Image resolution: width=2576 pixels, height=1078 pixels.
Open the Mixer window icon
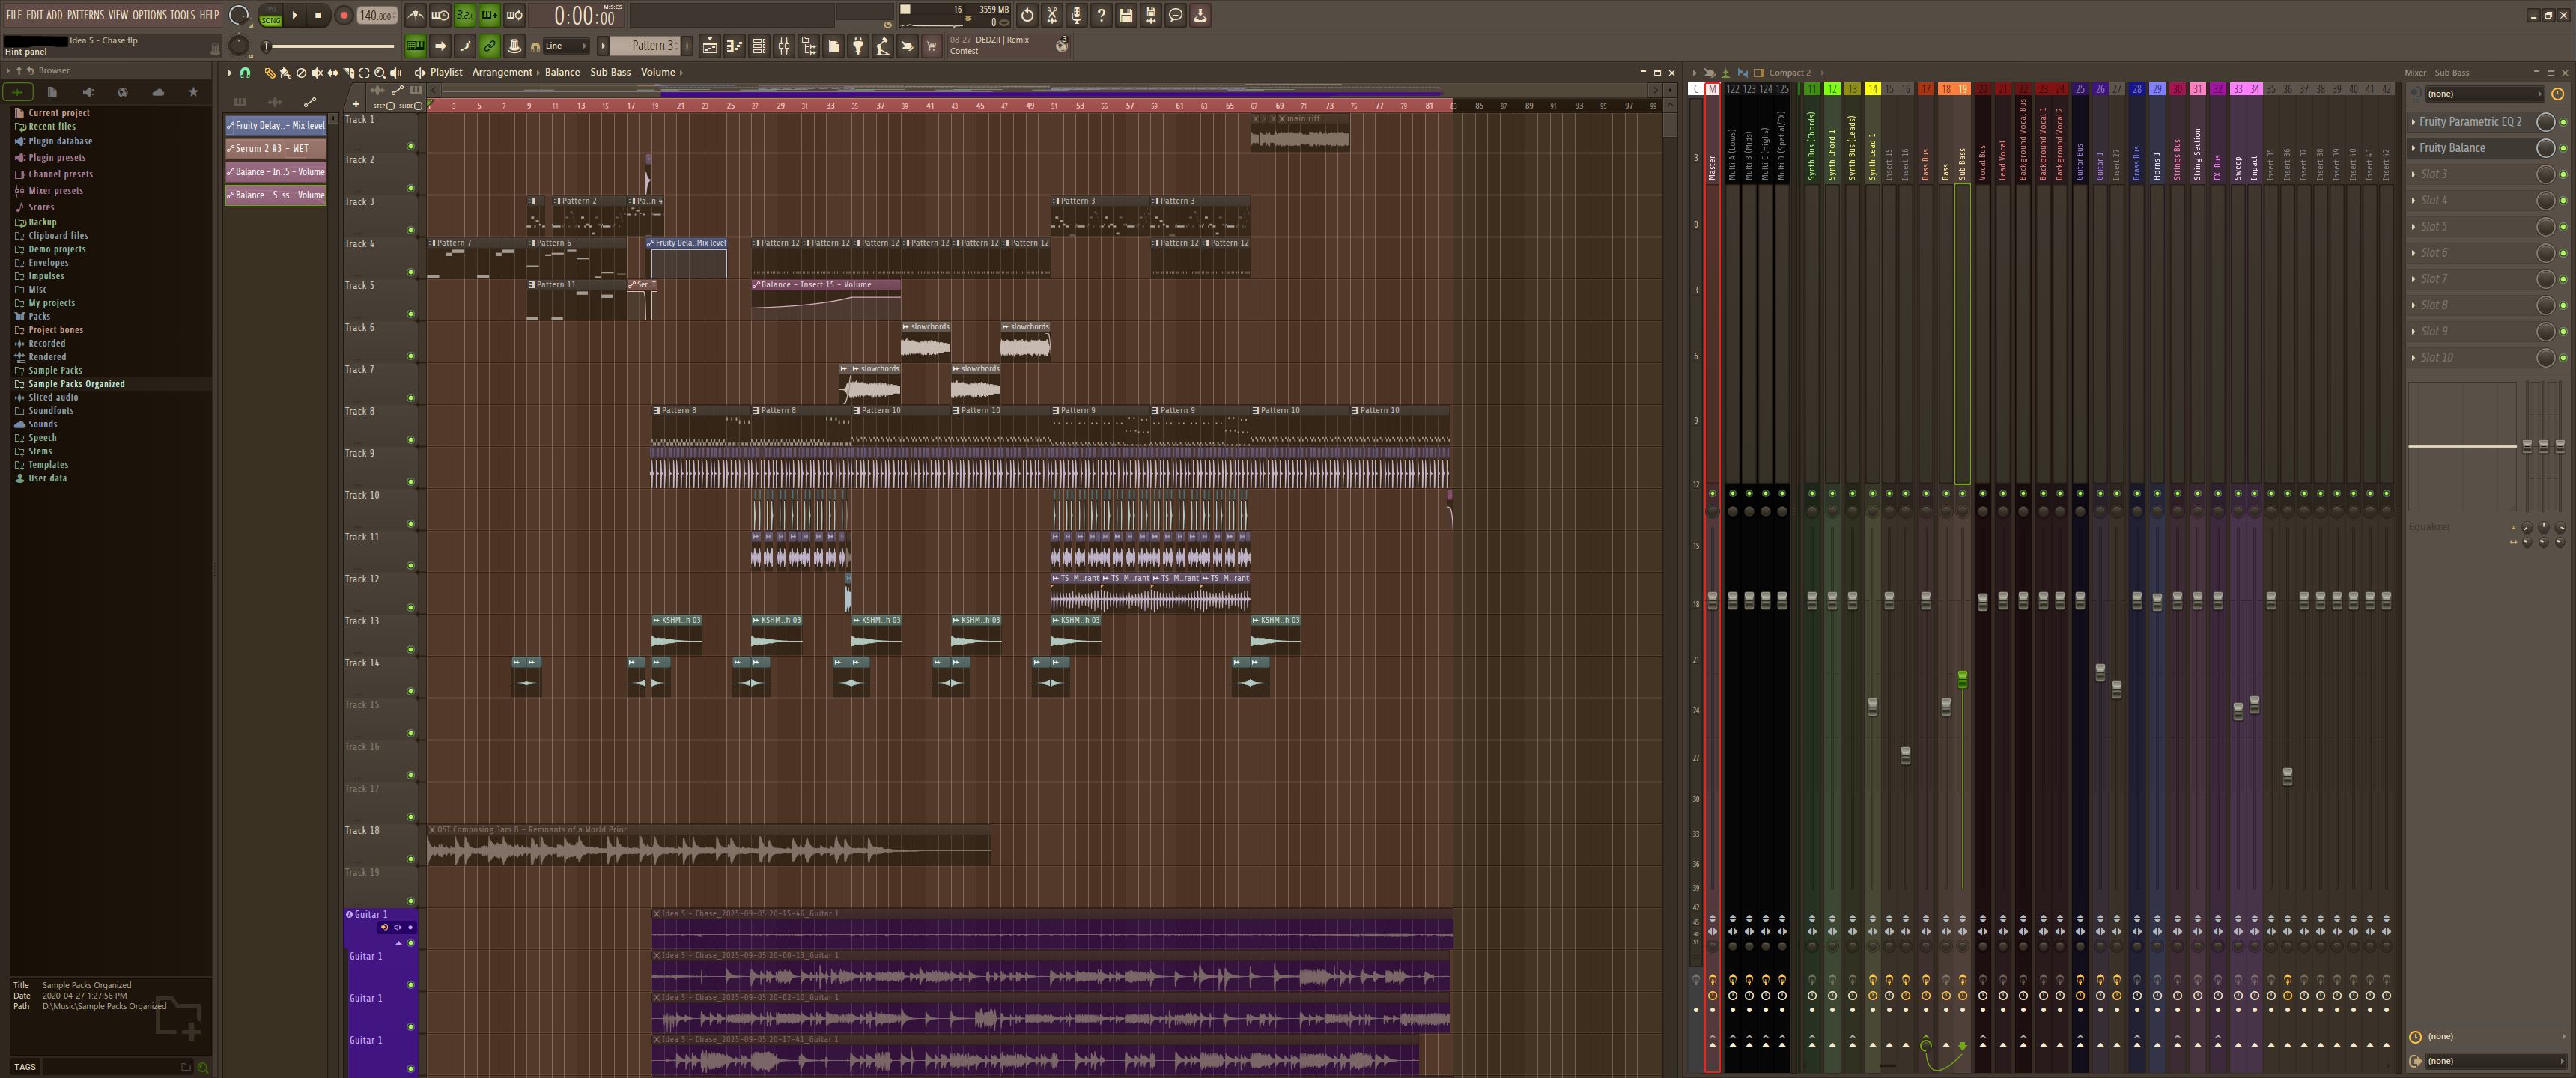click(784, 46)
